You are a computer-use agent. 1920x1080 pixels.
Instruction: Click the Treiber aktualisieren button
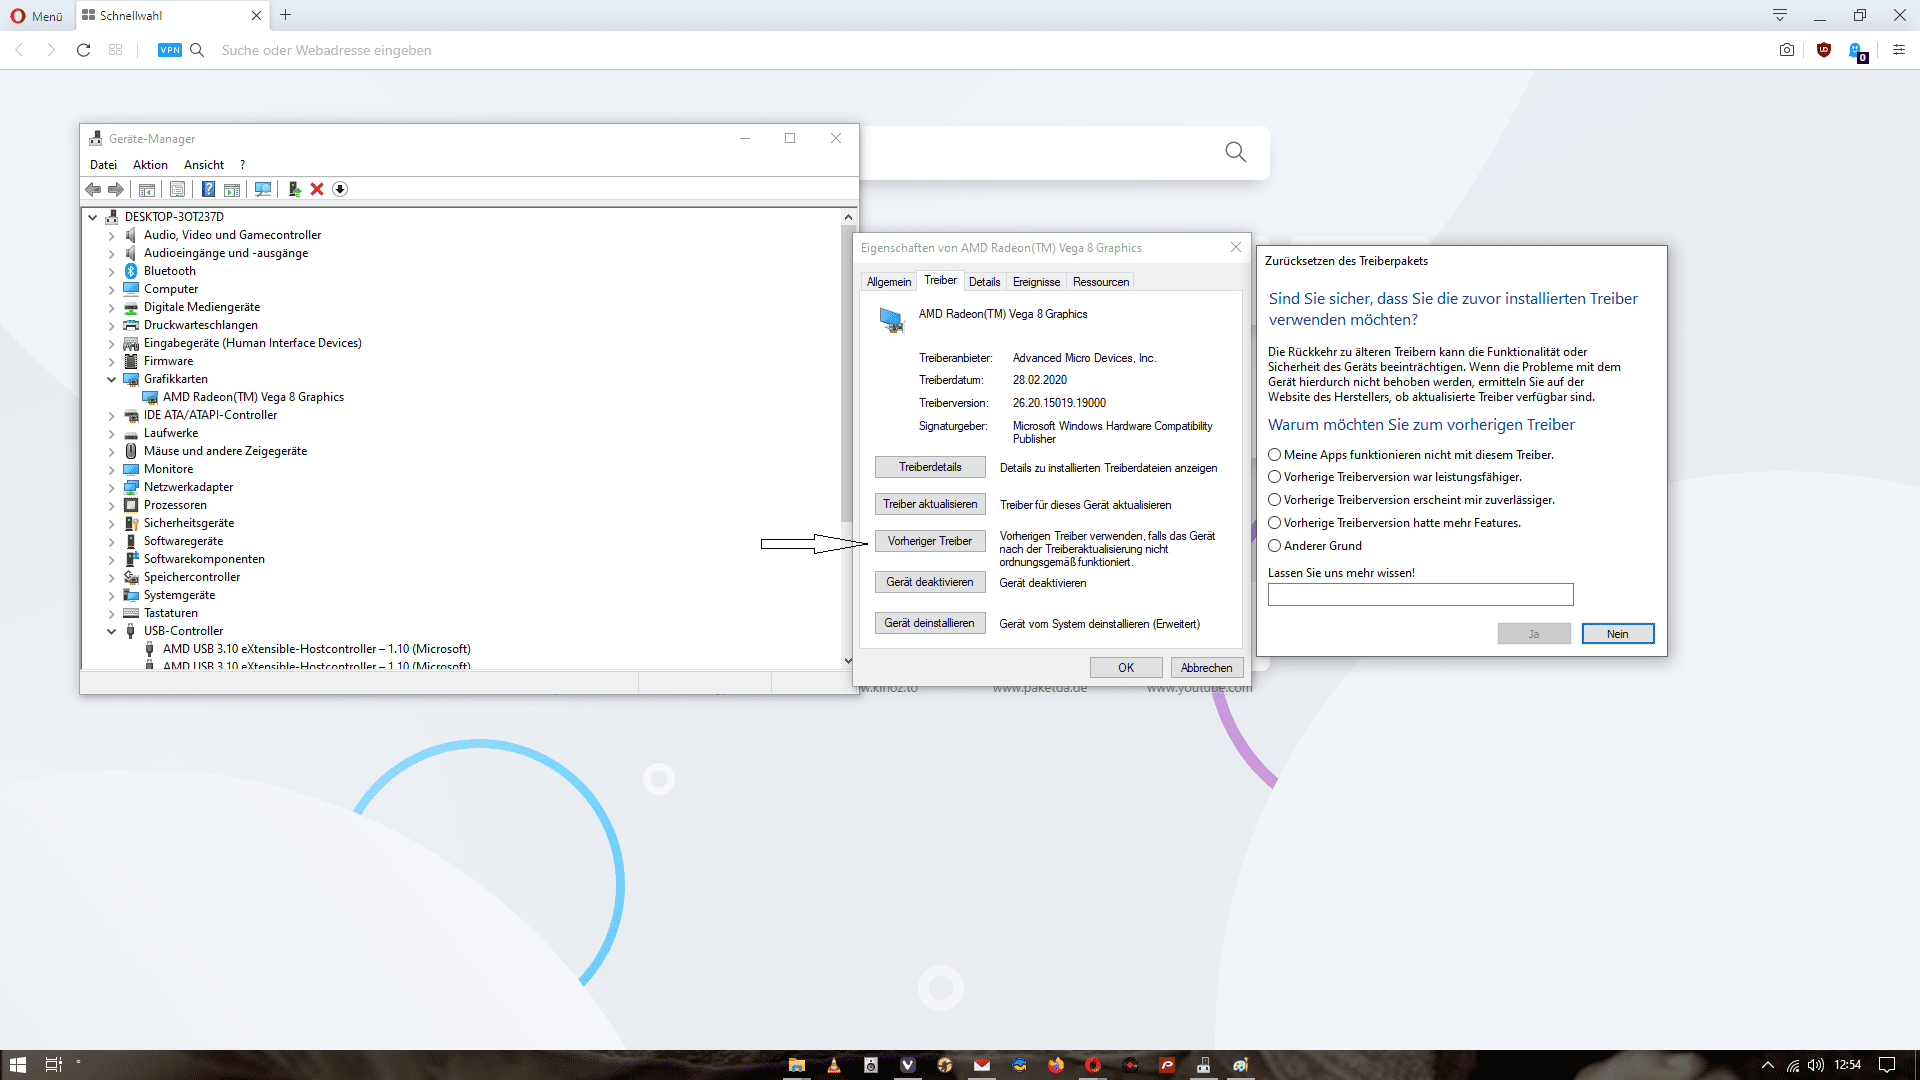[930, 504]
